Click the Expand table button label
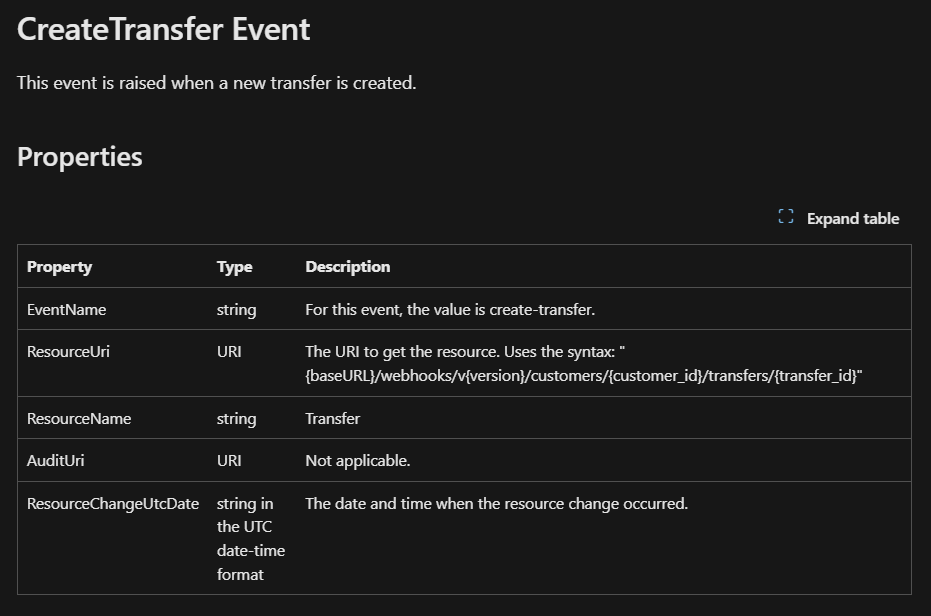This screenshot has width=931, height=616. [853, 219]
